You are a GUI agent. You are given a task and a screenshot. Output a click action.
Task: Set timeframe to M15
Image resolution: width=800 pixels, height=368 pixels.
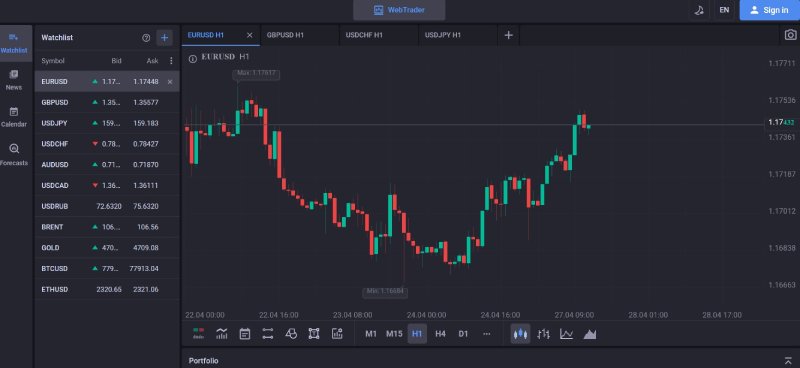tap(394, 334)
